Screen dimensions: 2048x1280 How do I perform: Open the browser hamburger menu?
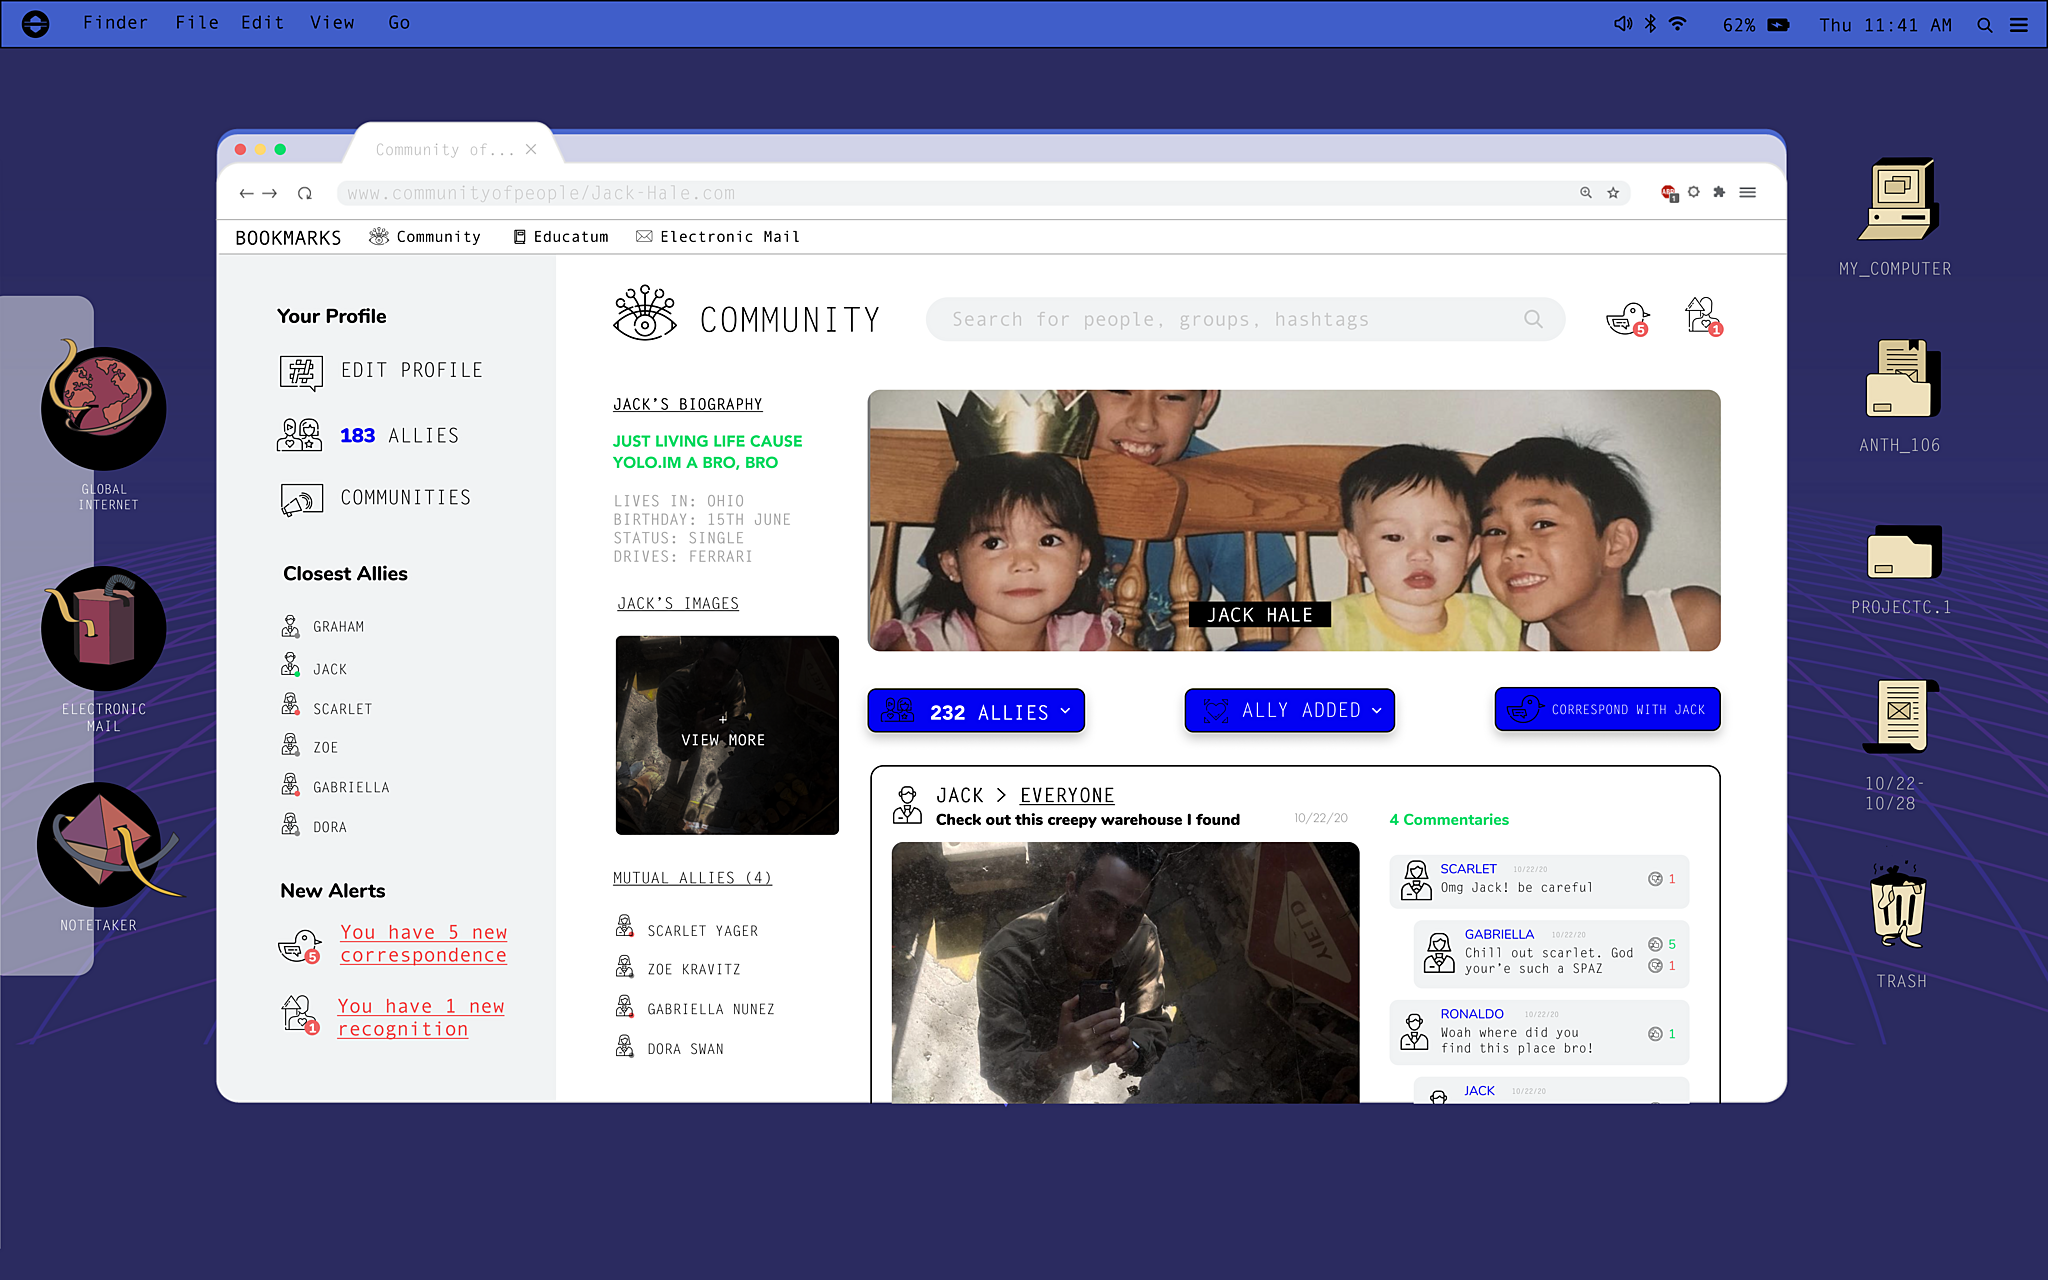(1748, 192)
